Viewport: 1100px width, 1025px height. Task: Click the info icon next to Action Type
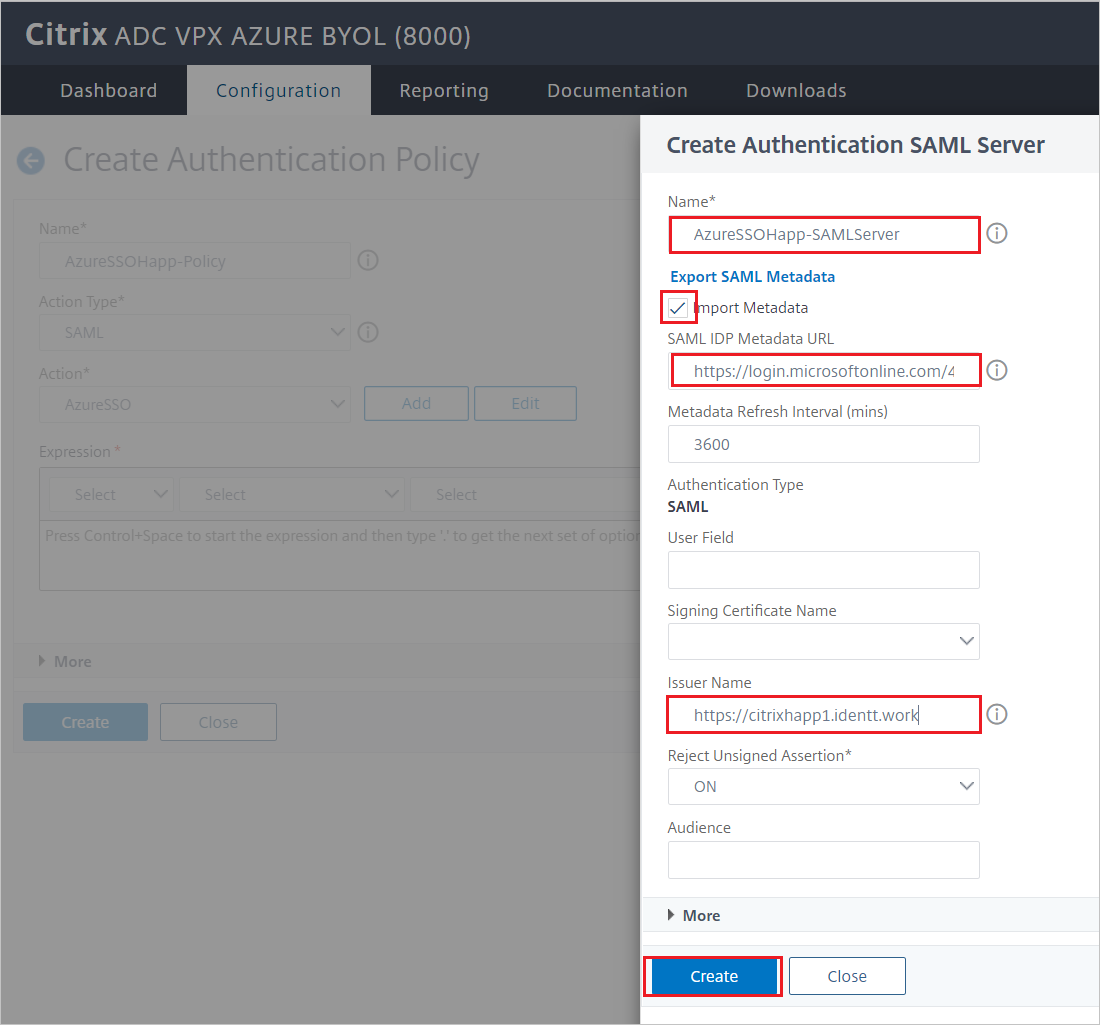(367, 332)
